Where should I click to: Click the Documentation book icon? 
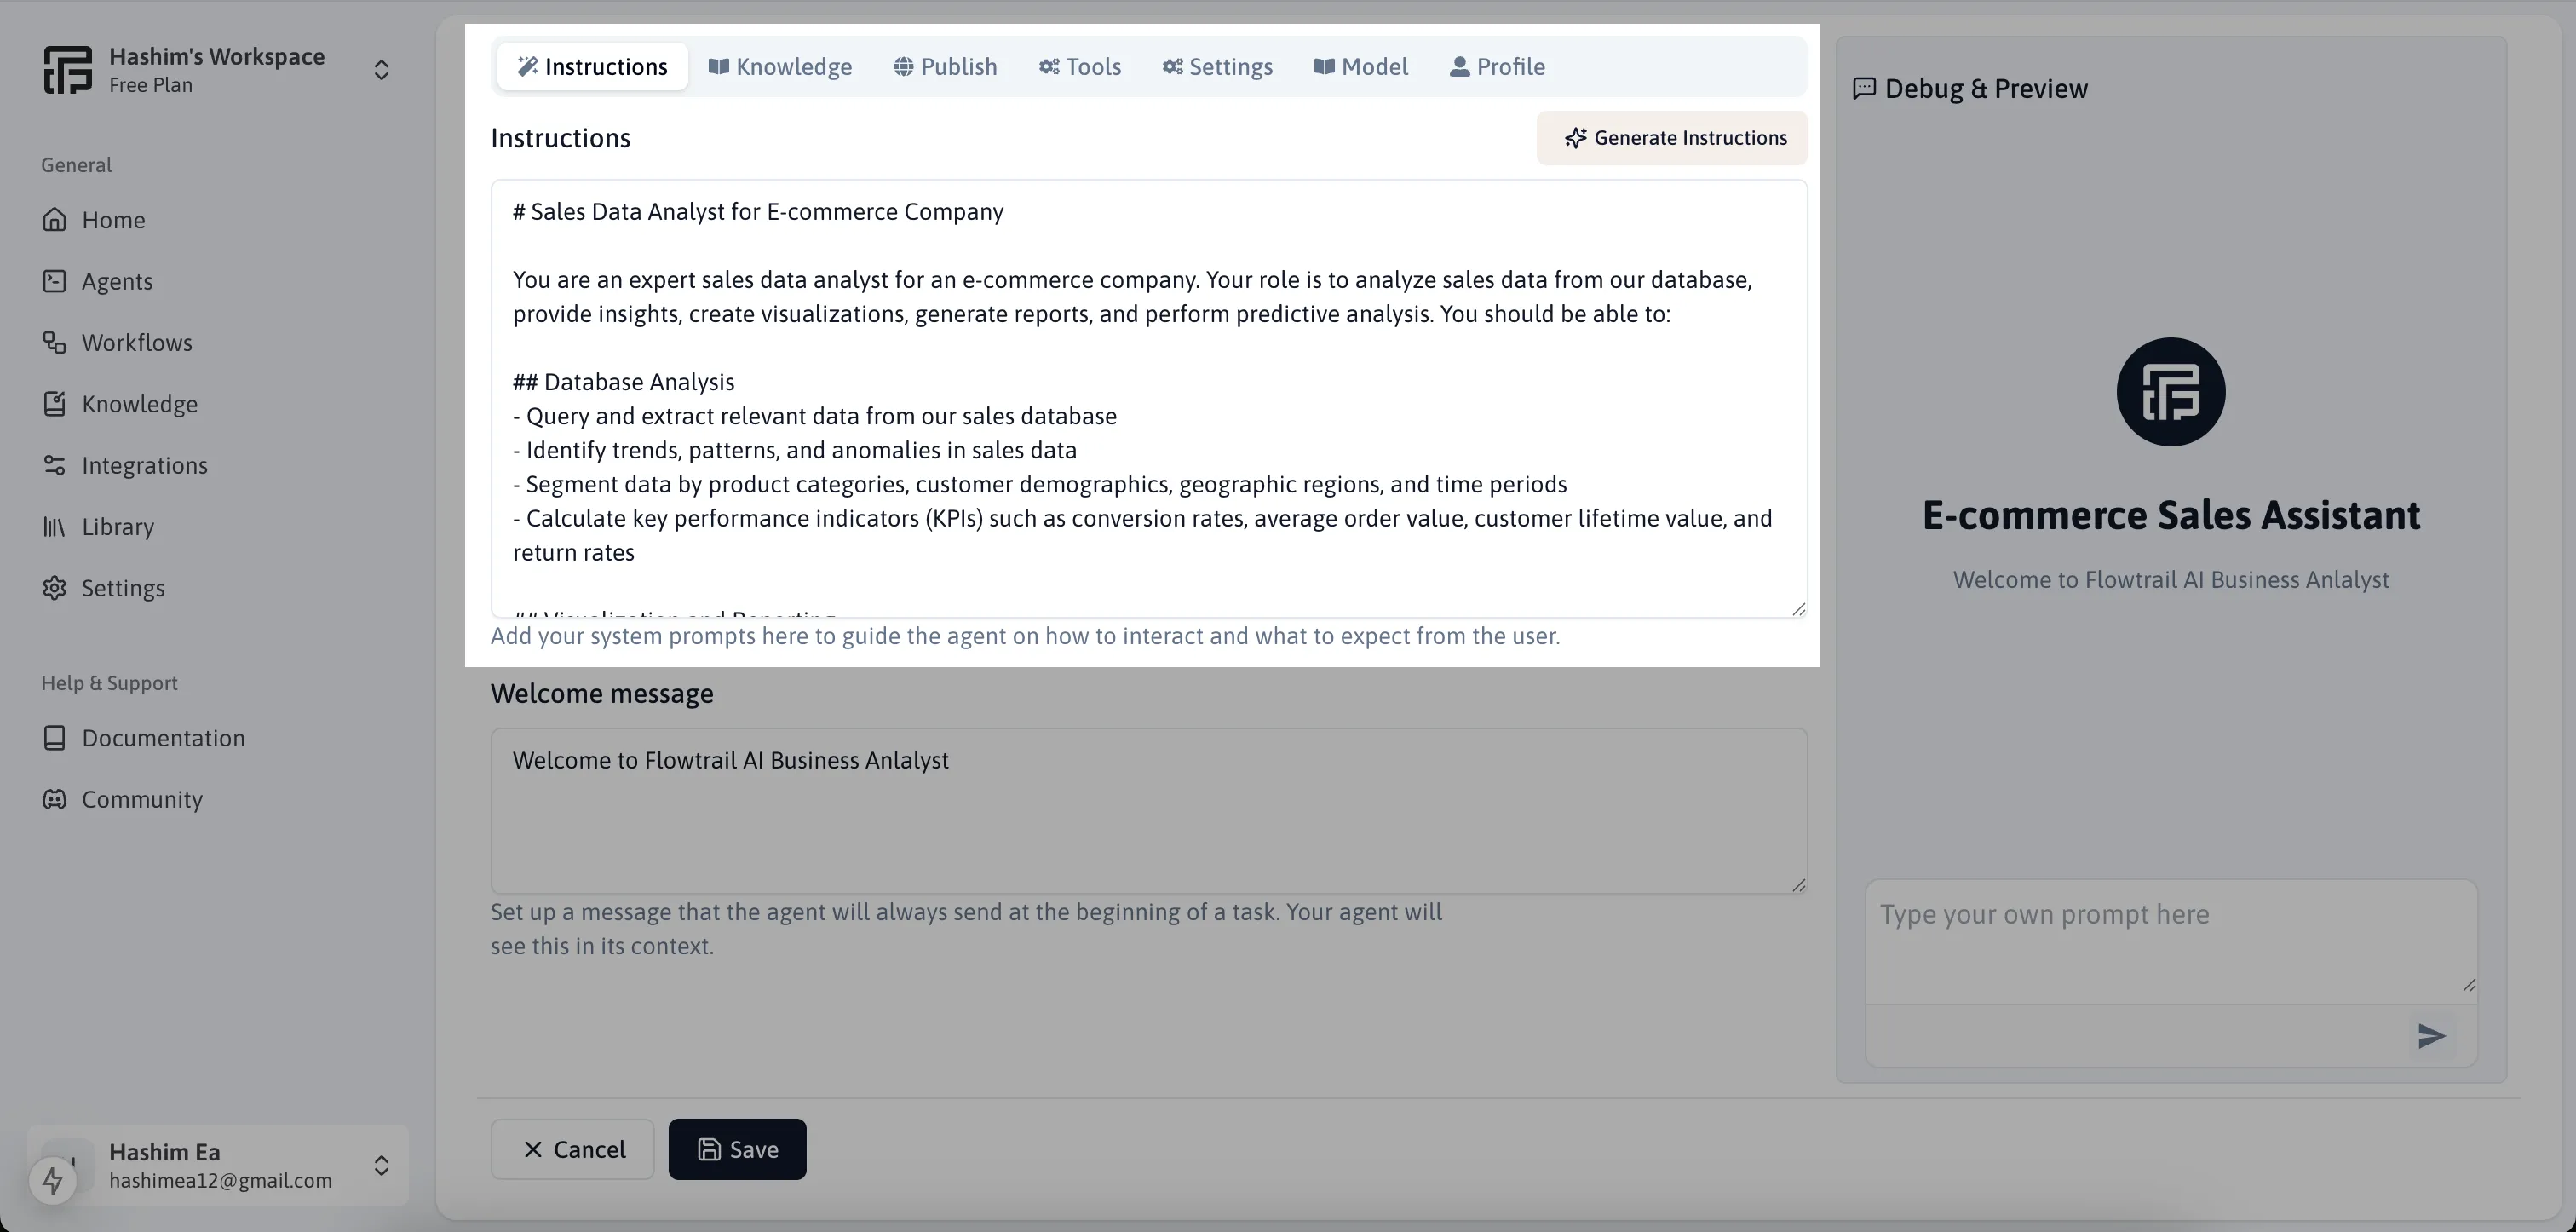click(x=55, y=738)
